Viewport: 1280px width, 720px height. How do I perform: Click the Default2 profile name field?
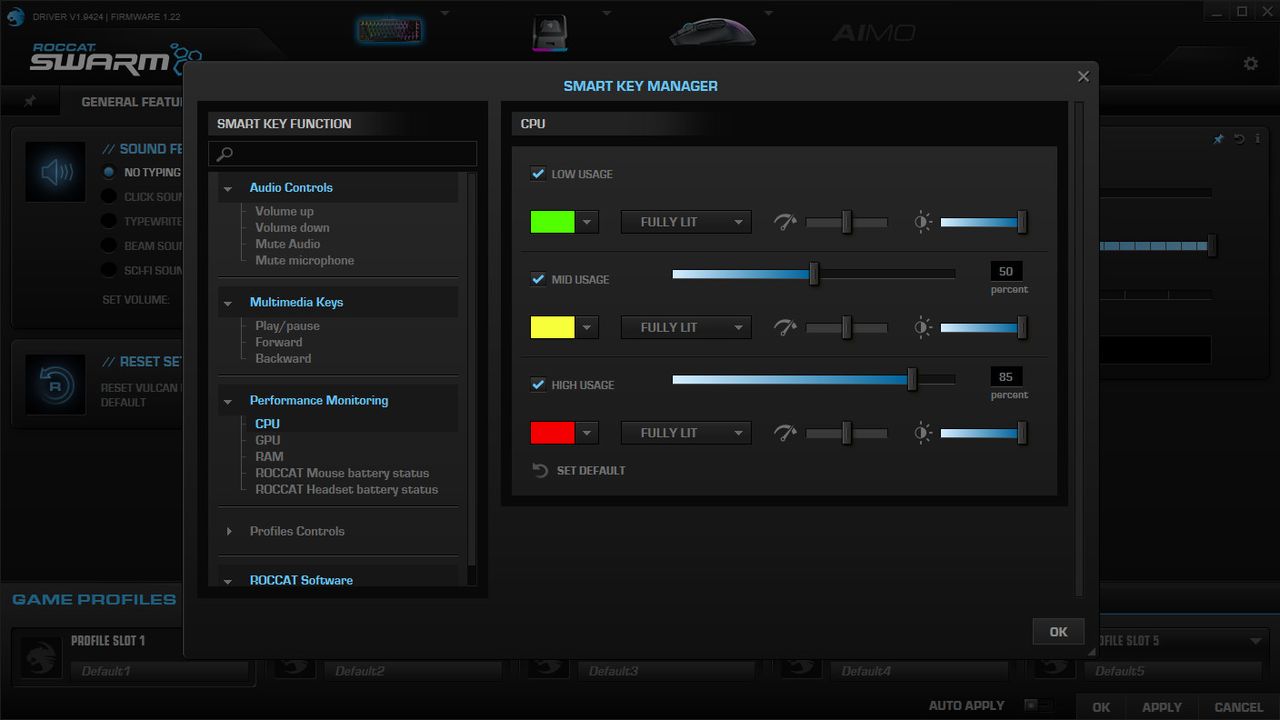pos(414,671)
